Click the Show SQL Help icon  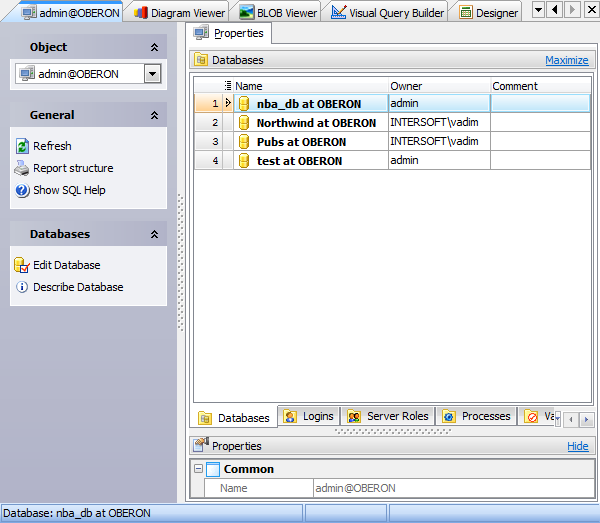pyautogui.click(x=22, y=190)
